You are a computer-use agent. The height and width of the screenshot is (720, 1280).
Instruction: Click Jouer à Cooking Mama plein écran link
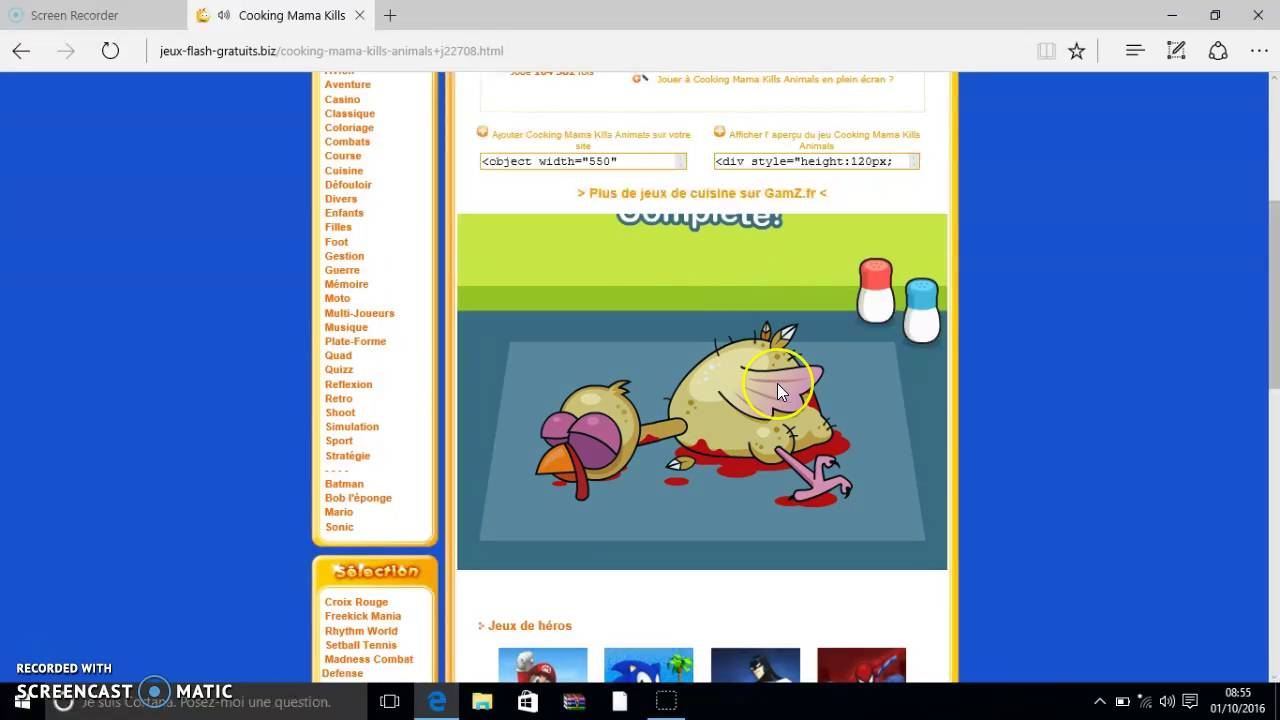point(775,79)
